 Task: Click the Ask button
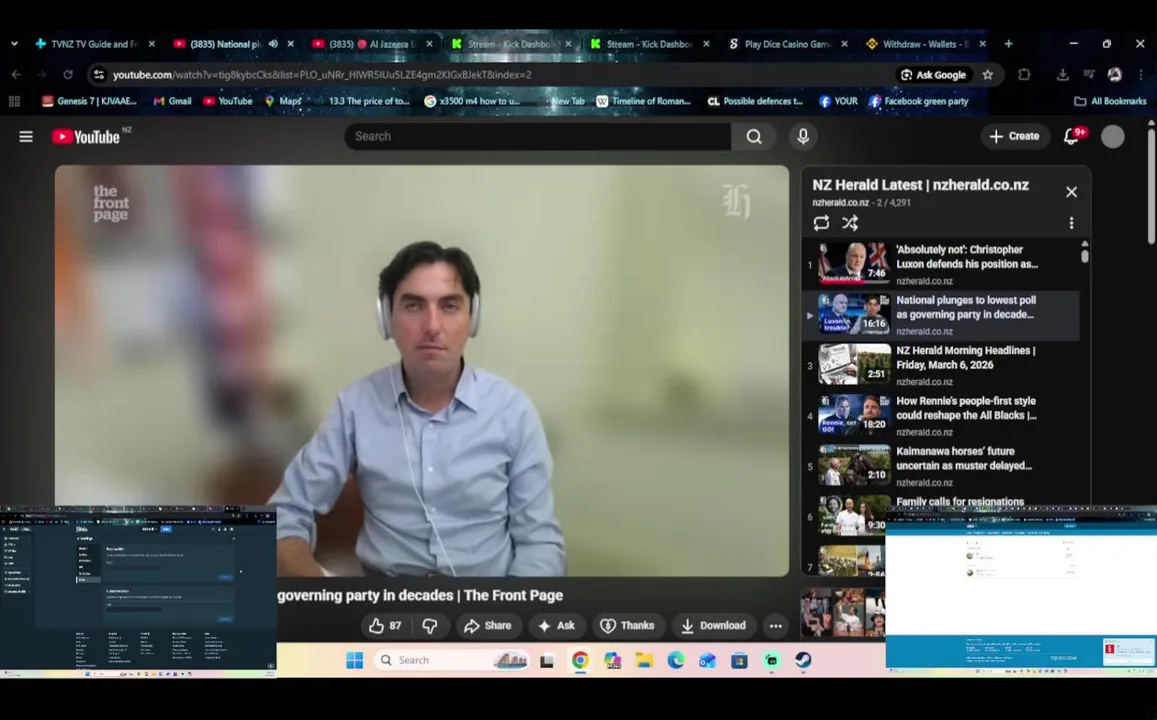tap(557, 626)
